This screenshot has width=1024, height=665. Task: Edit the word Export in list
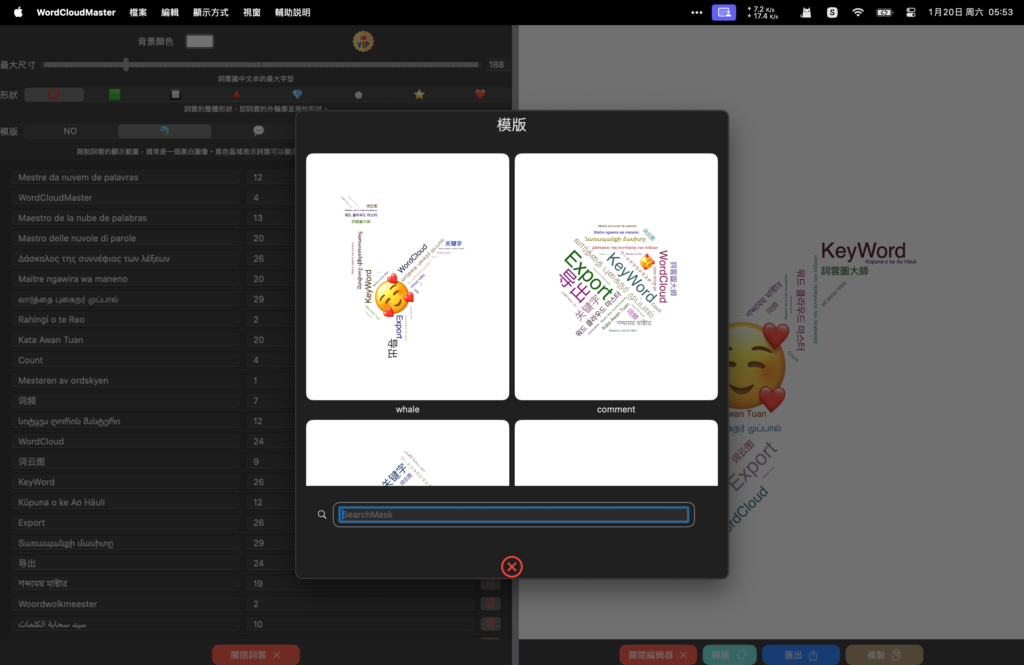pos(125,523)
